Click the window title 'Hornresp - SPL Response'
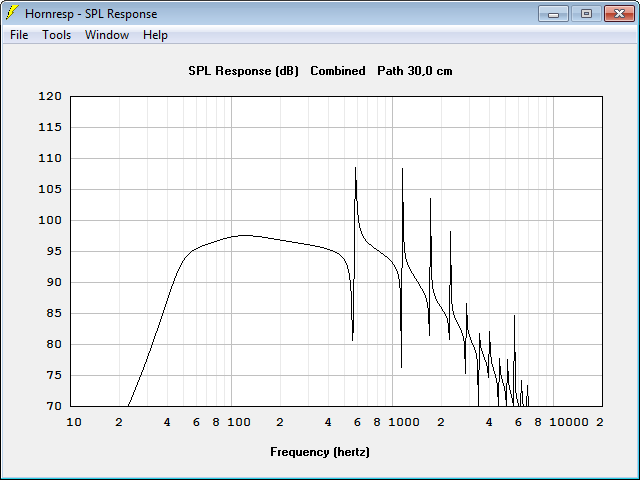The height and width of the screenshot is (480, 640). [x=91, y=13]
